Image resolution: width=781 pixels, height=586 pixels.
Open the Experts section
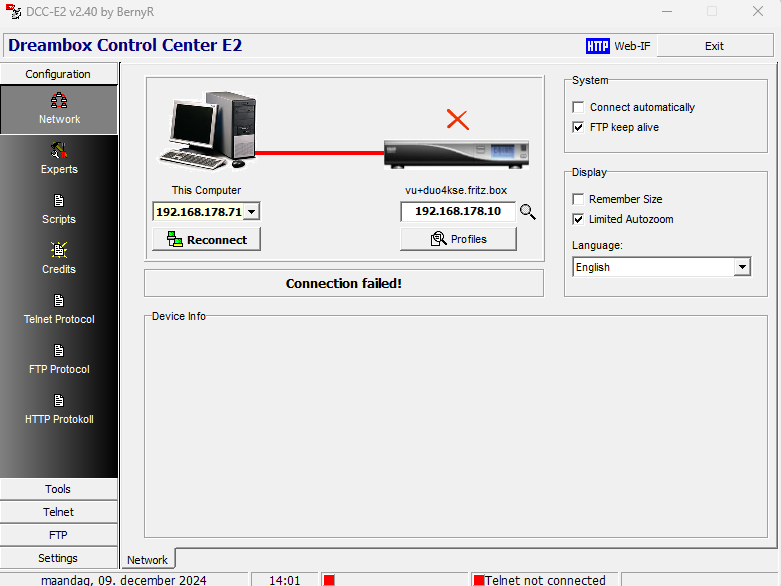59,159
